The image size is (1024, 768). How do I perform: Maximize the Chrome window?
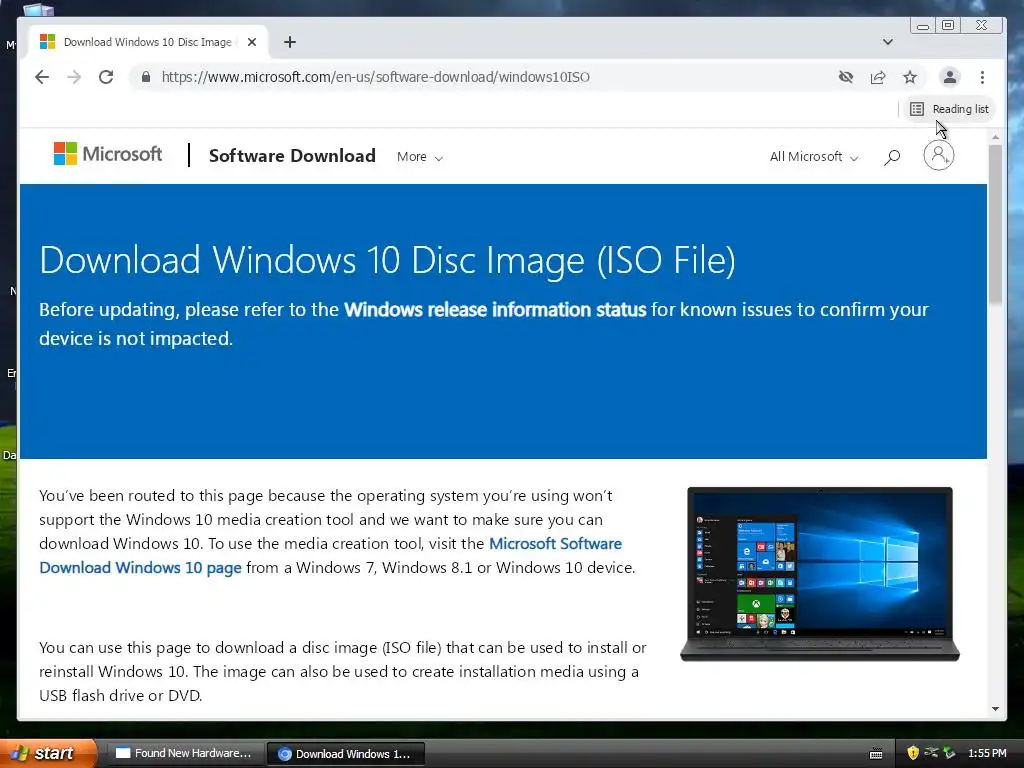pos(948,25)
